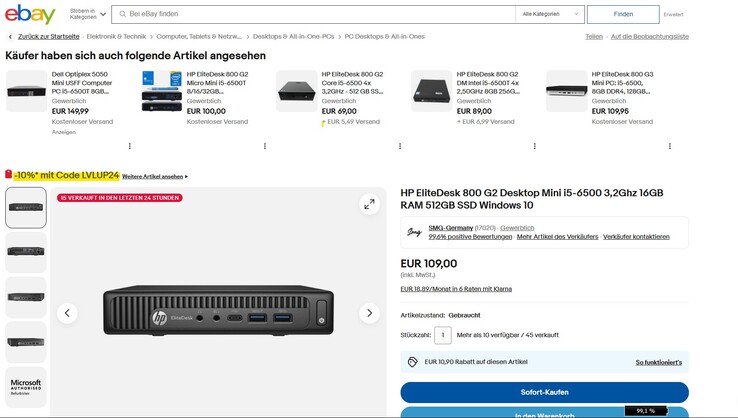
Task: Click the discount tag icon
Action: 9,175
